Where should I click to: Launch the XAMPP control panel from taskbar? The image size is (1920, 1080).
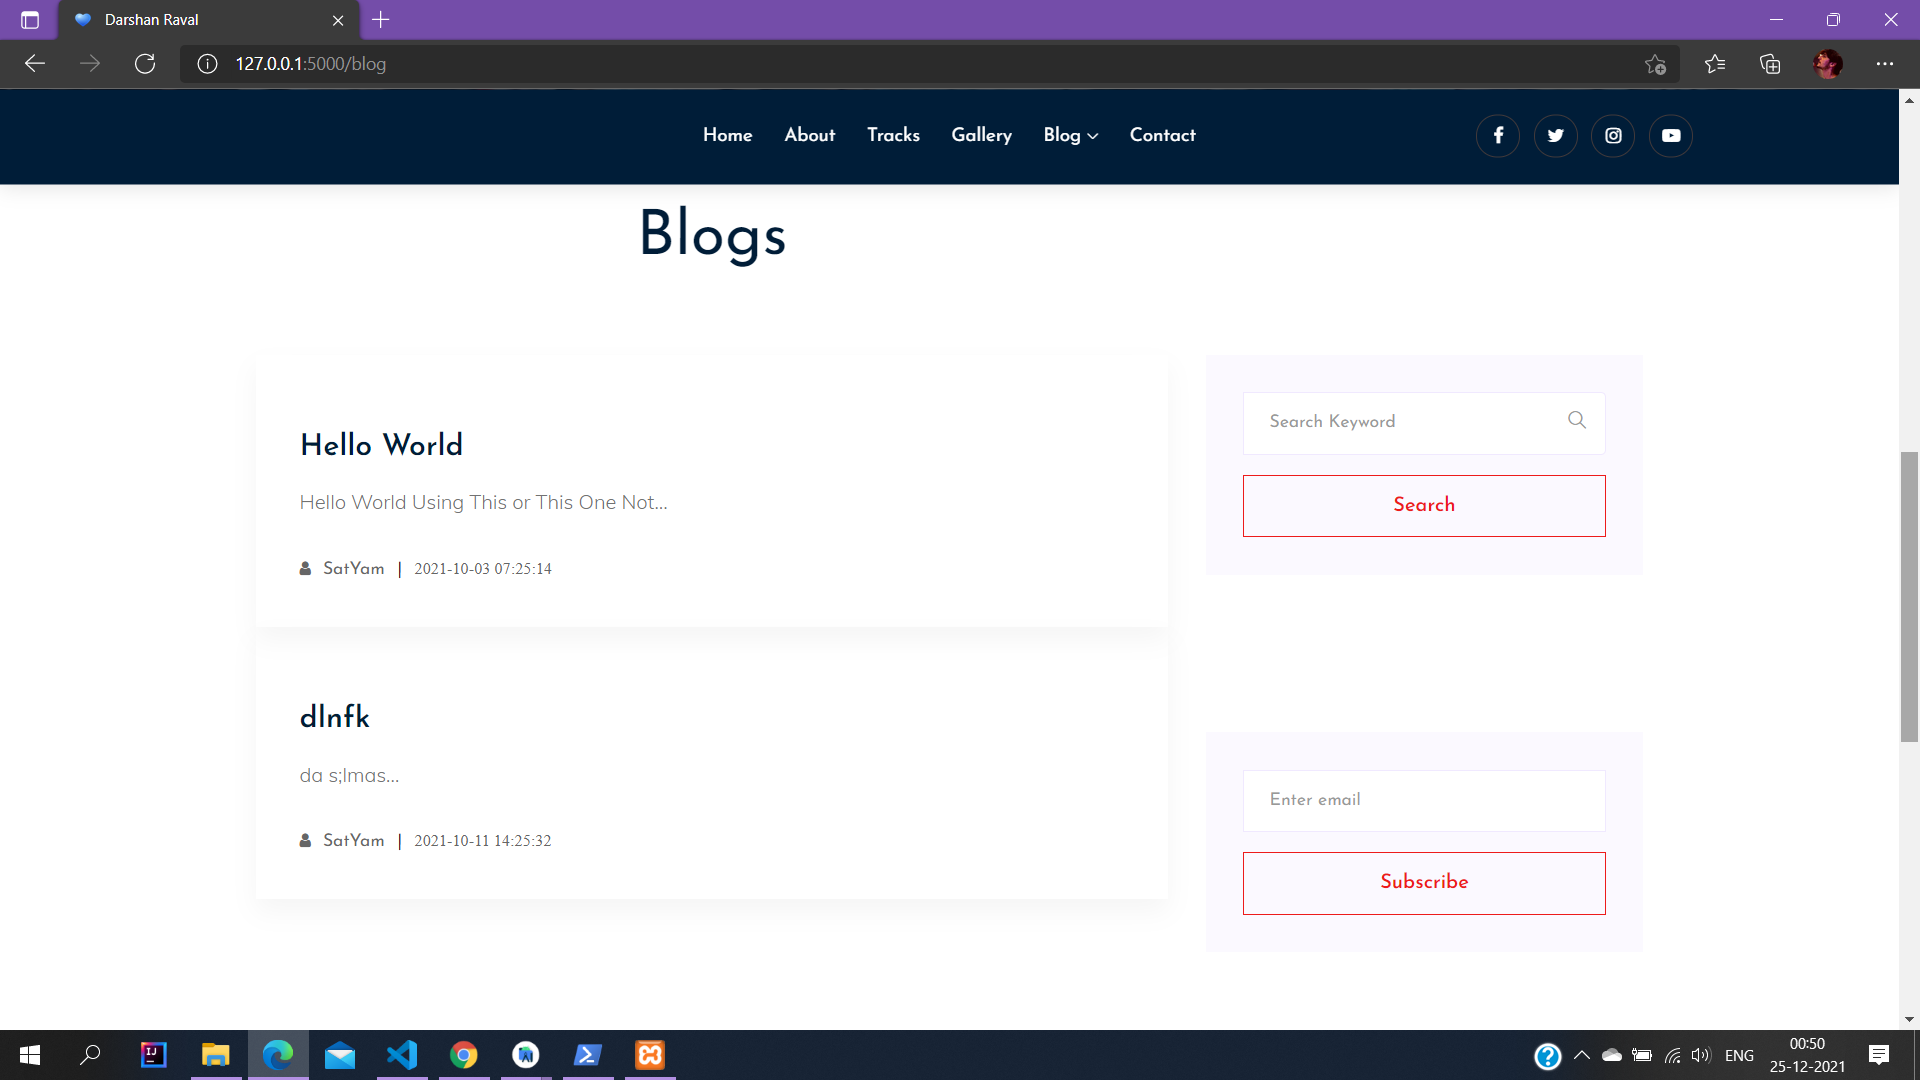pos(649,1055)
